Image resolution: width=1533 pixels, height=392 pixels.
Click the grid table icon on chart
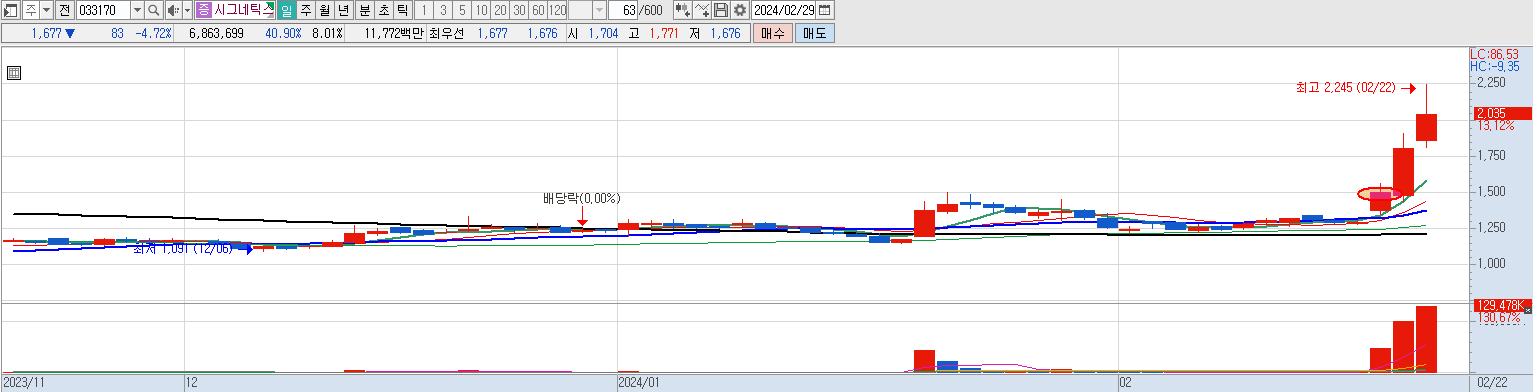14,72
